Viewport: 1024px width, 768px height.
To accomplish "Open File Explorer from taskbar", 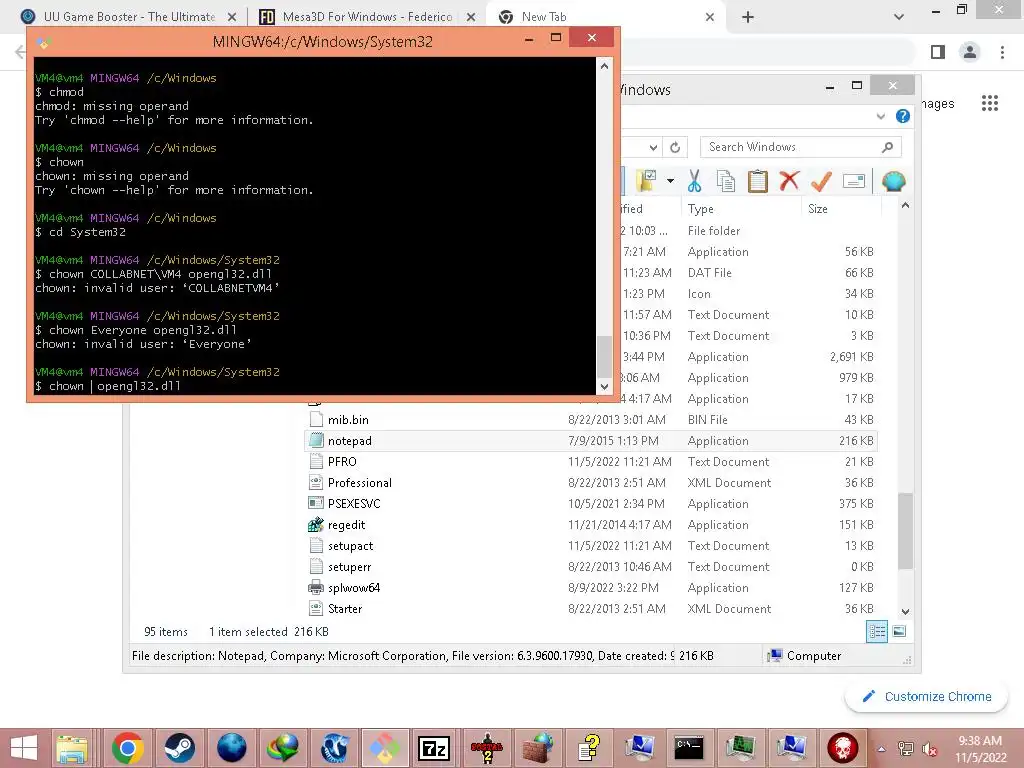I will 72,748.
